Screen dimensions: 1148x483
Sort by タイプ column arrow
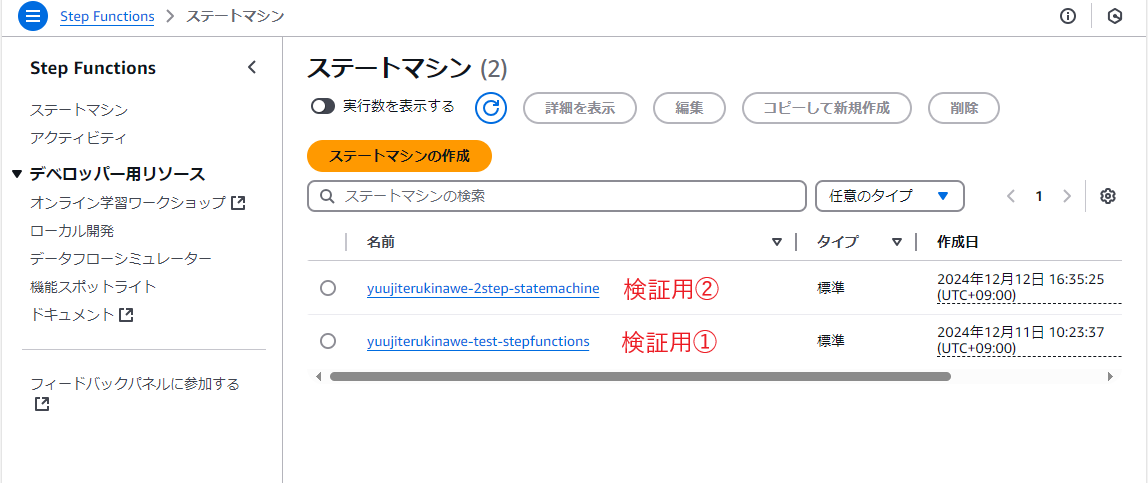[x=897, y=242]
